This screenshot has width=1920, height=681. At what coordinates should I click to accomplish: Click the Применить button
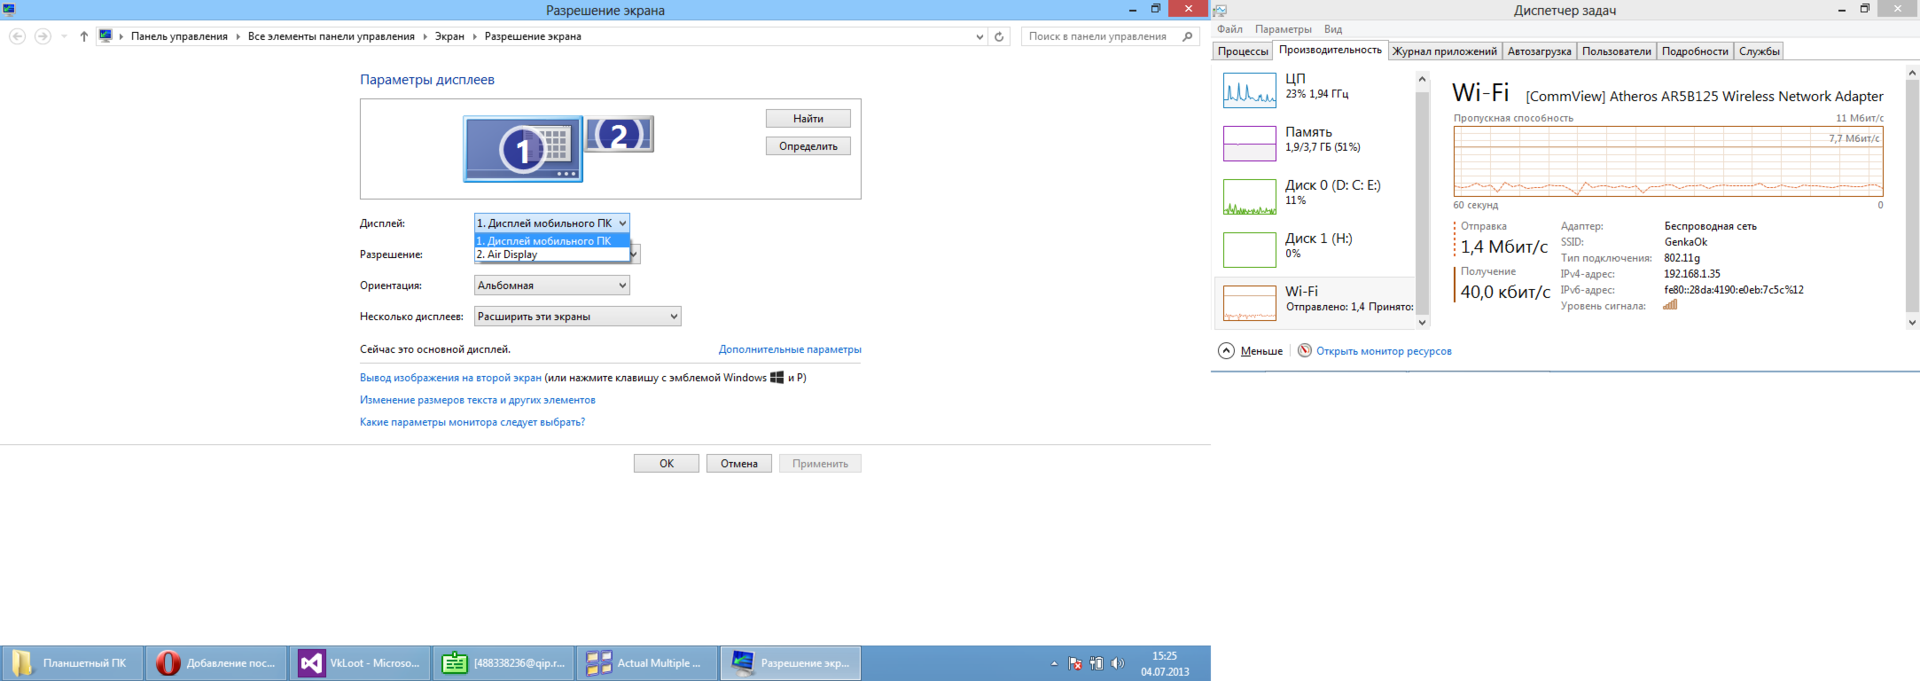[820, 463]
